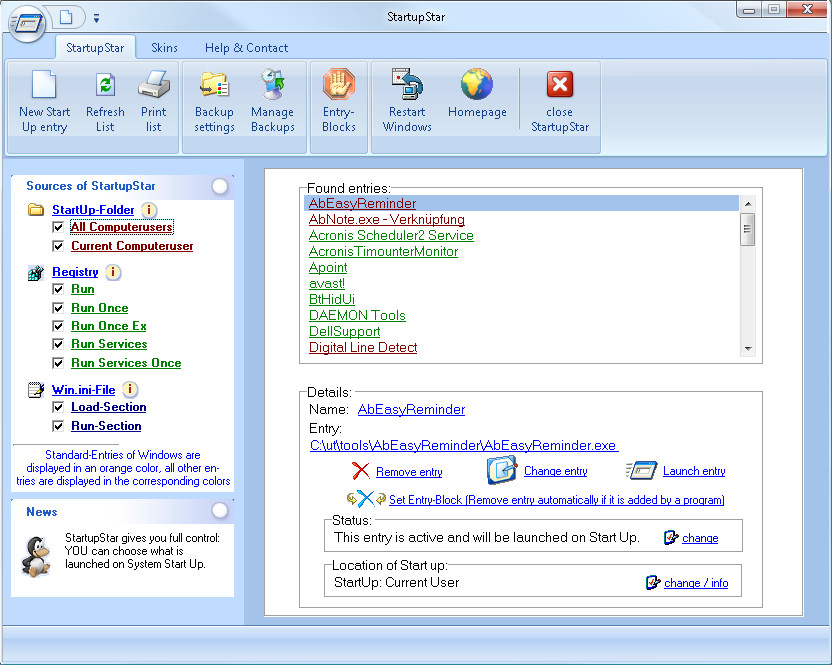The image size is (832, 665).
Task: Collapse the Sources of StartupStar panel
Action: (220, 186)
